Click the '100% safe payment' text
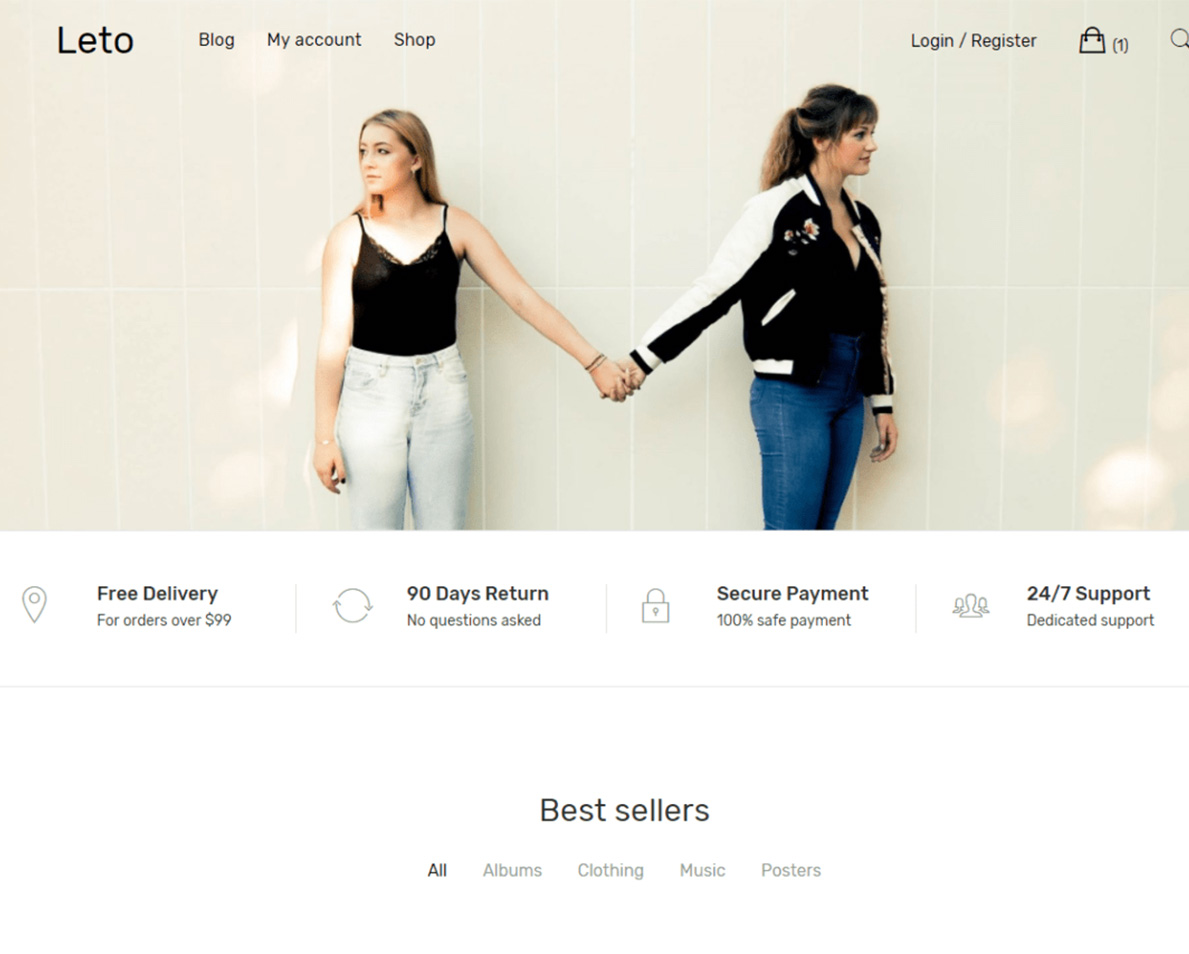1189x954 pixels. (783, 620)
